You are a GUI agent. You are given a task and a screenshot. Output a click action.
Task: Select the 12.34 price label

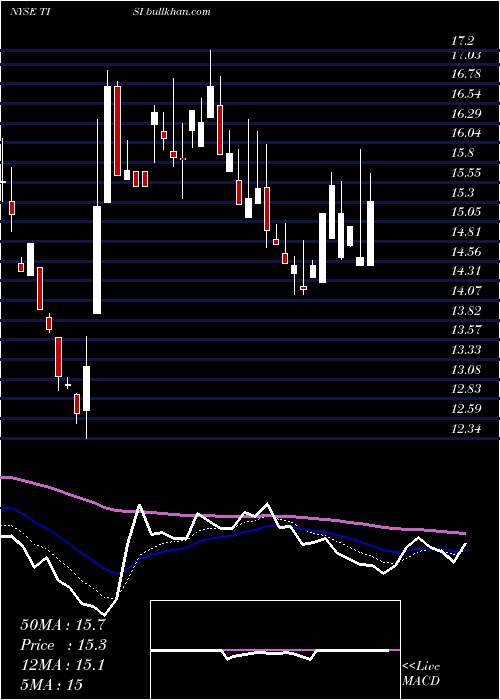click(466, 429)
